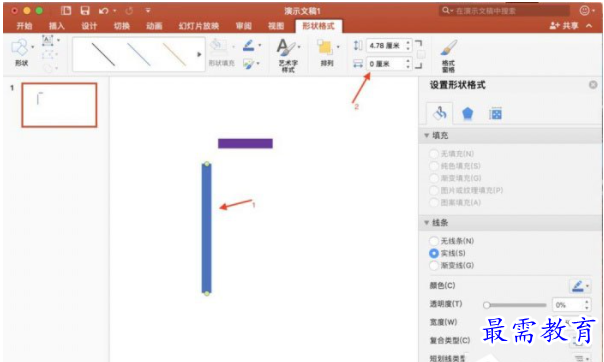Click the 共享 share button
The height and width of the screenshot is (362, 604).
point(564,26)
